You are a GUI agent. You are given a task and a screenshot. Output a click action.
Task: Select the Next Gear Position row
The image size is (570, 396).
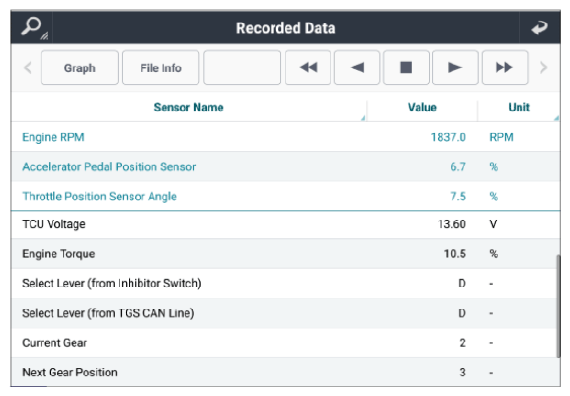(x=286, y=372)
